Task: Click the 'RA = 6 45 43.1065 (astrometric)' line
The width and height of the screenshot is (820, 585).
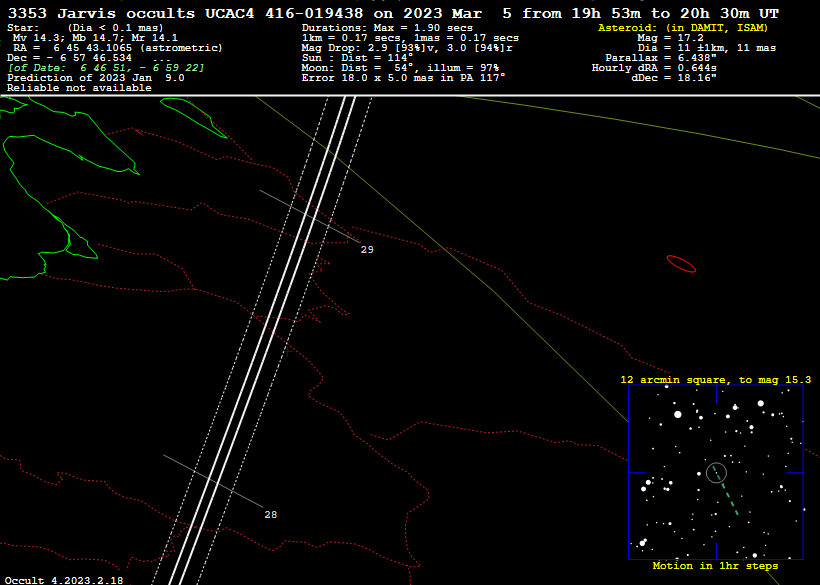Action: (118, 48)
